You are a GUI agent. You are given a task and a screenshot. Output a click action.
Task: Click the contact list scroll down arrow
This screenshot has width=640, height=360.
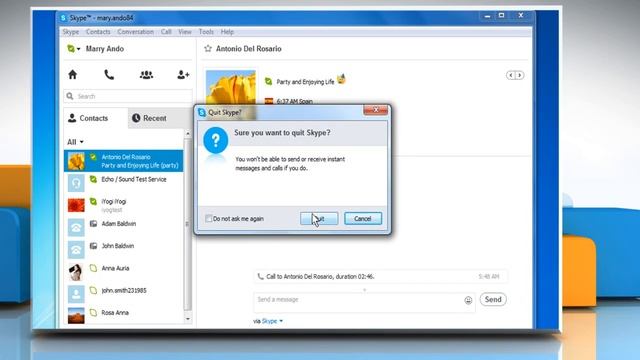tap(188, 319)
